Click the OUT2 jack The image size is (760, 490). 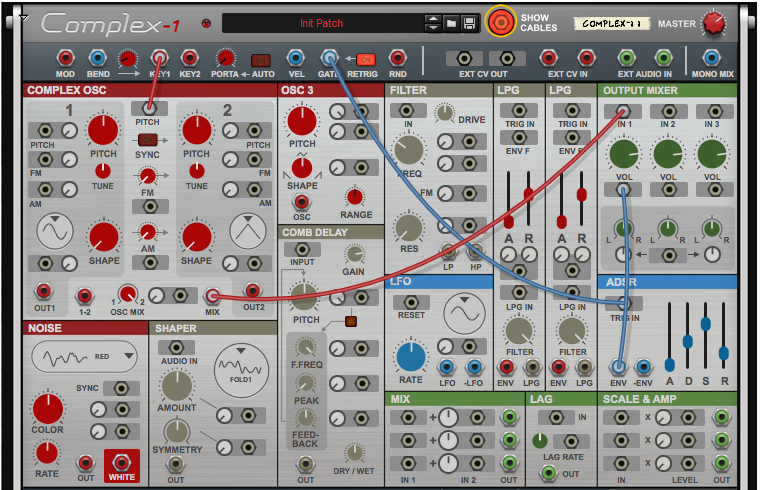(x=253, y=291)
